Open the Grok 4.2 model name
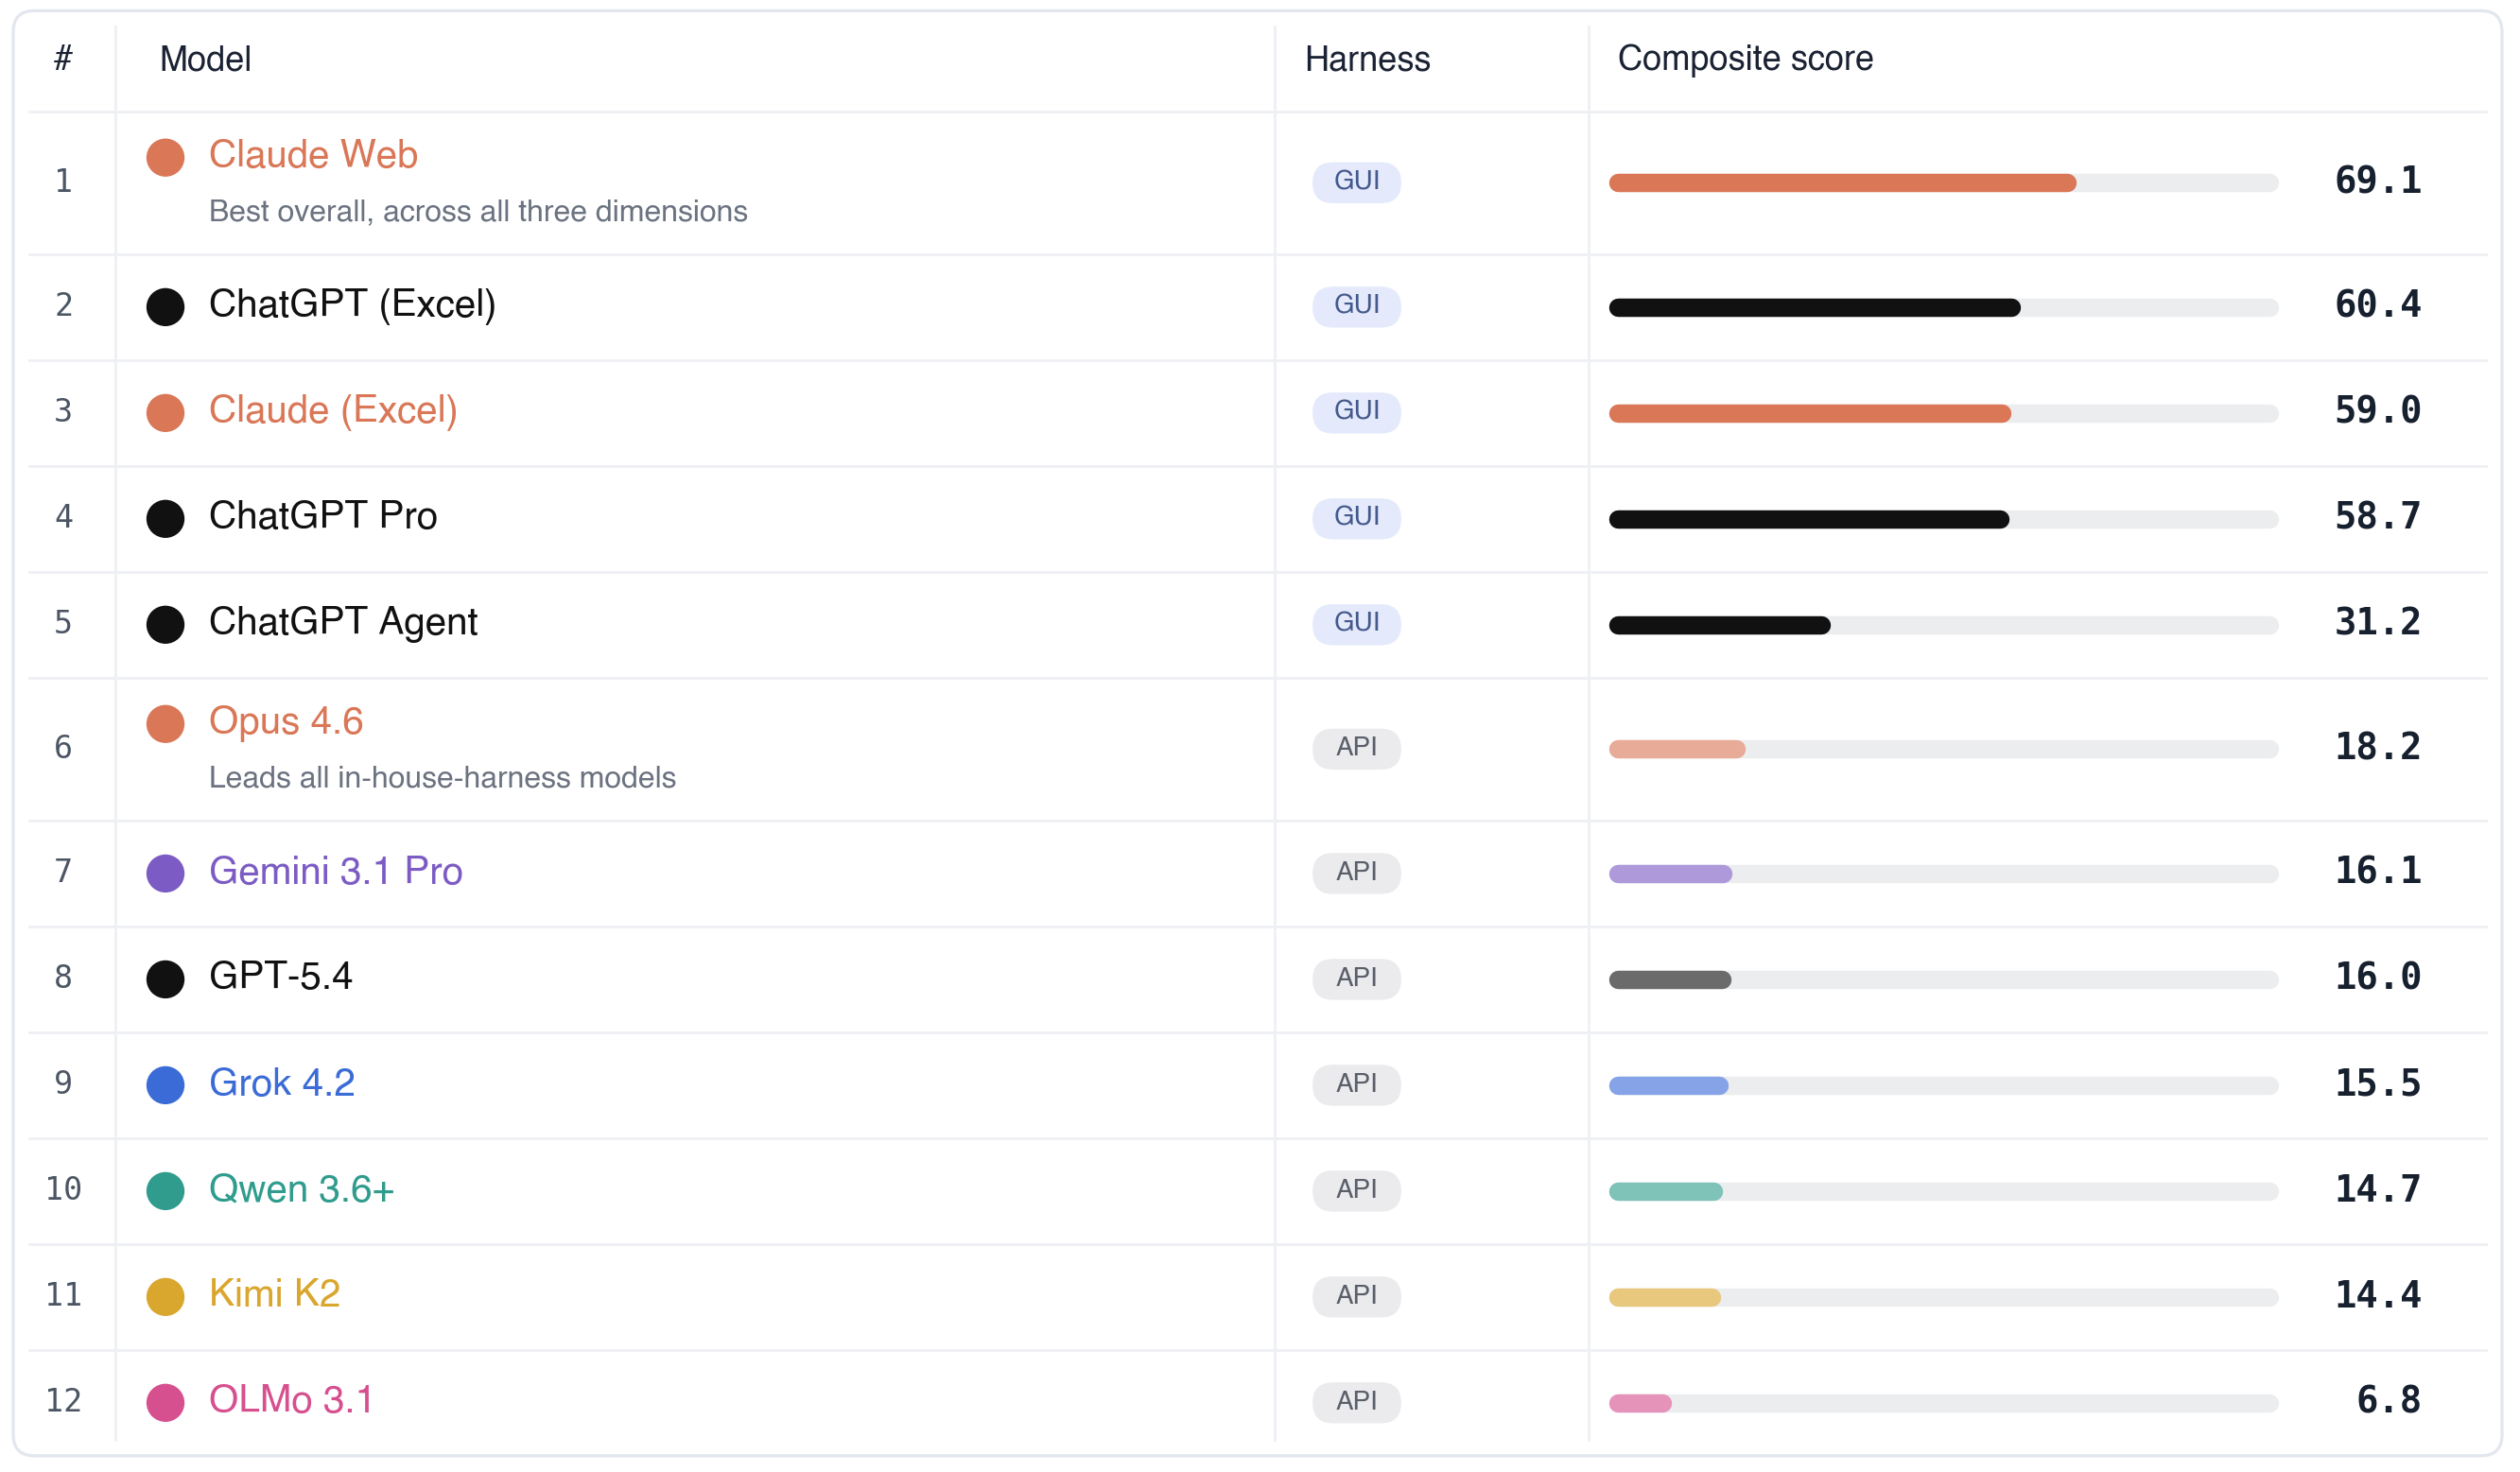 [282, 1083]
